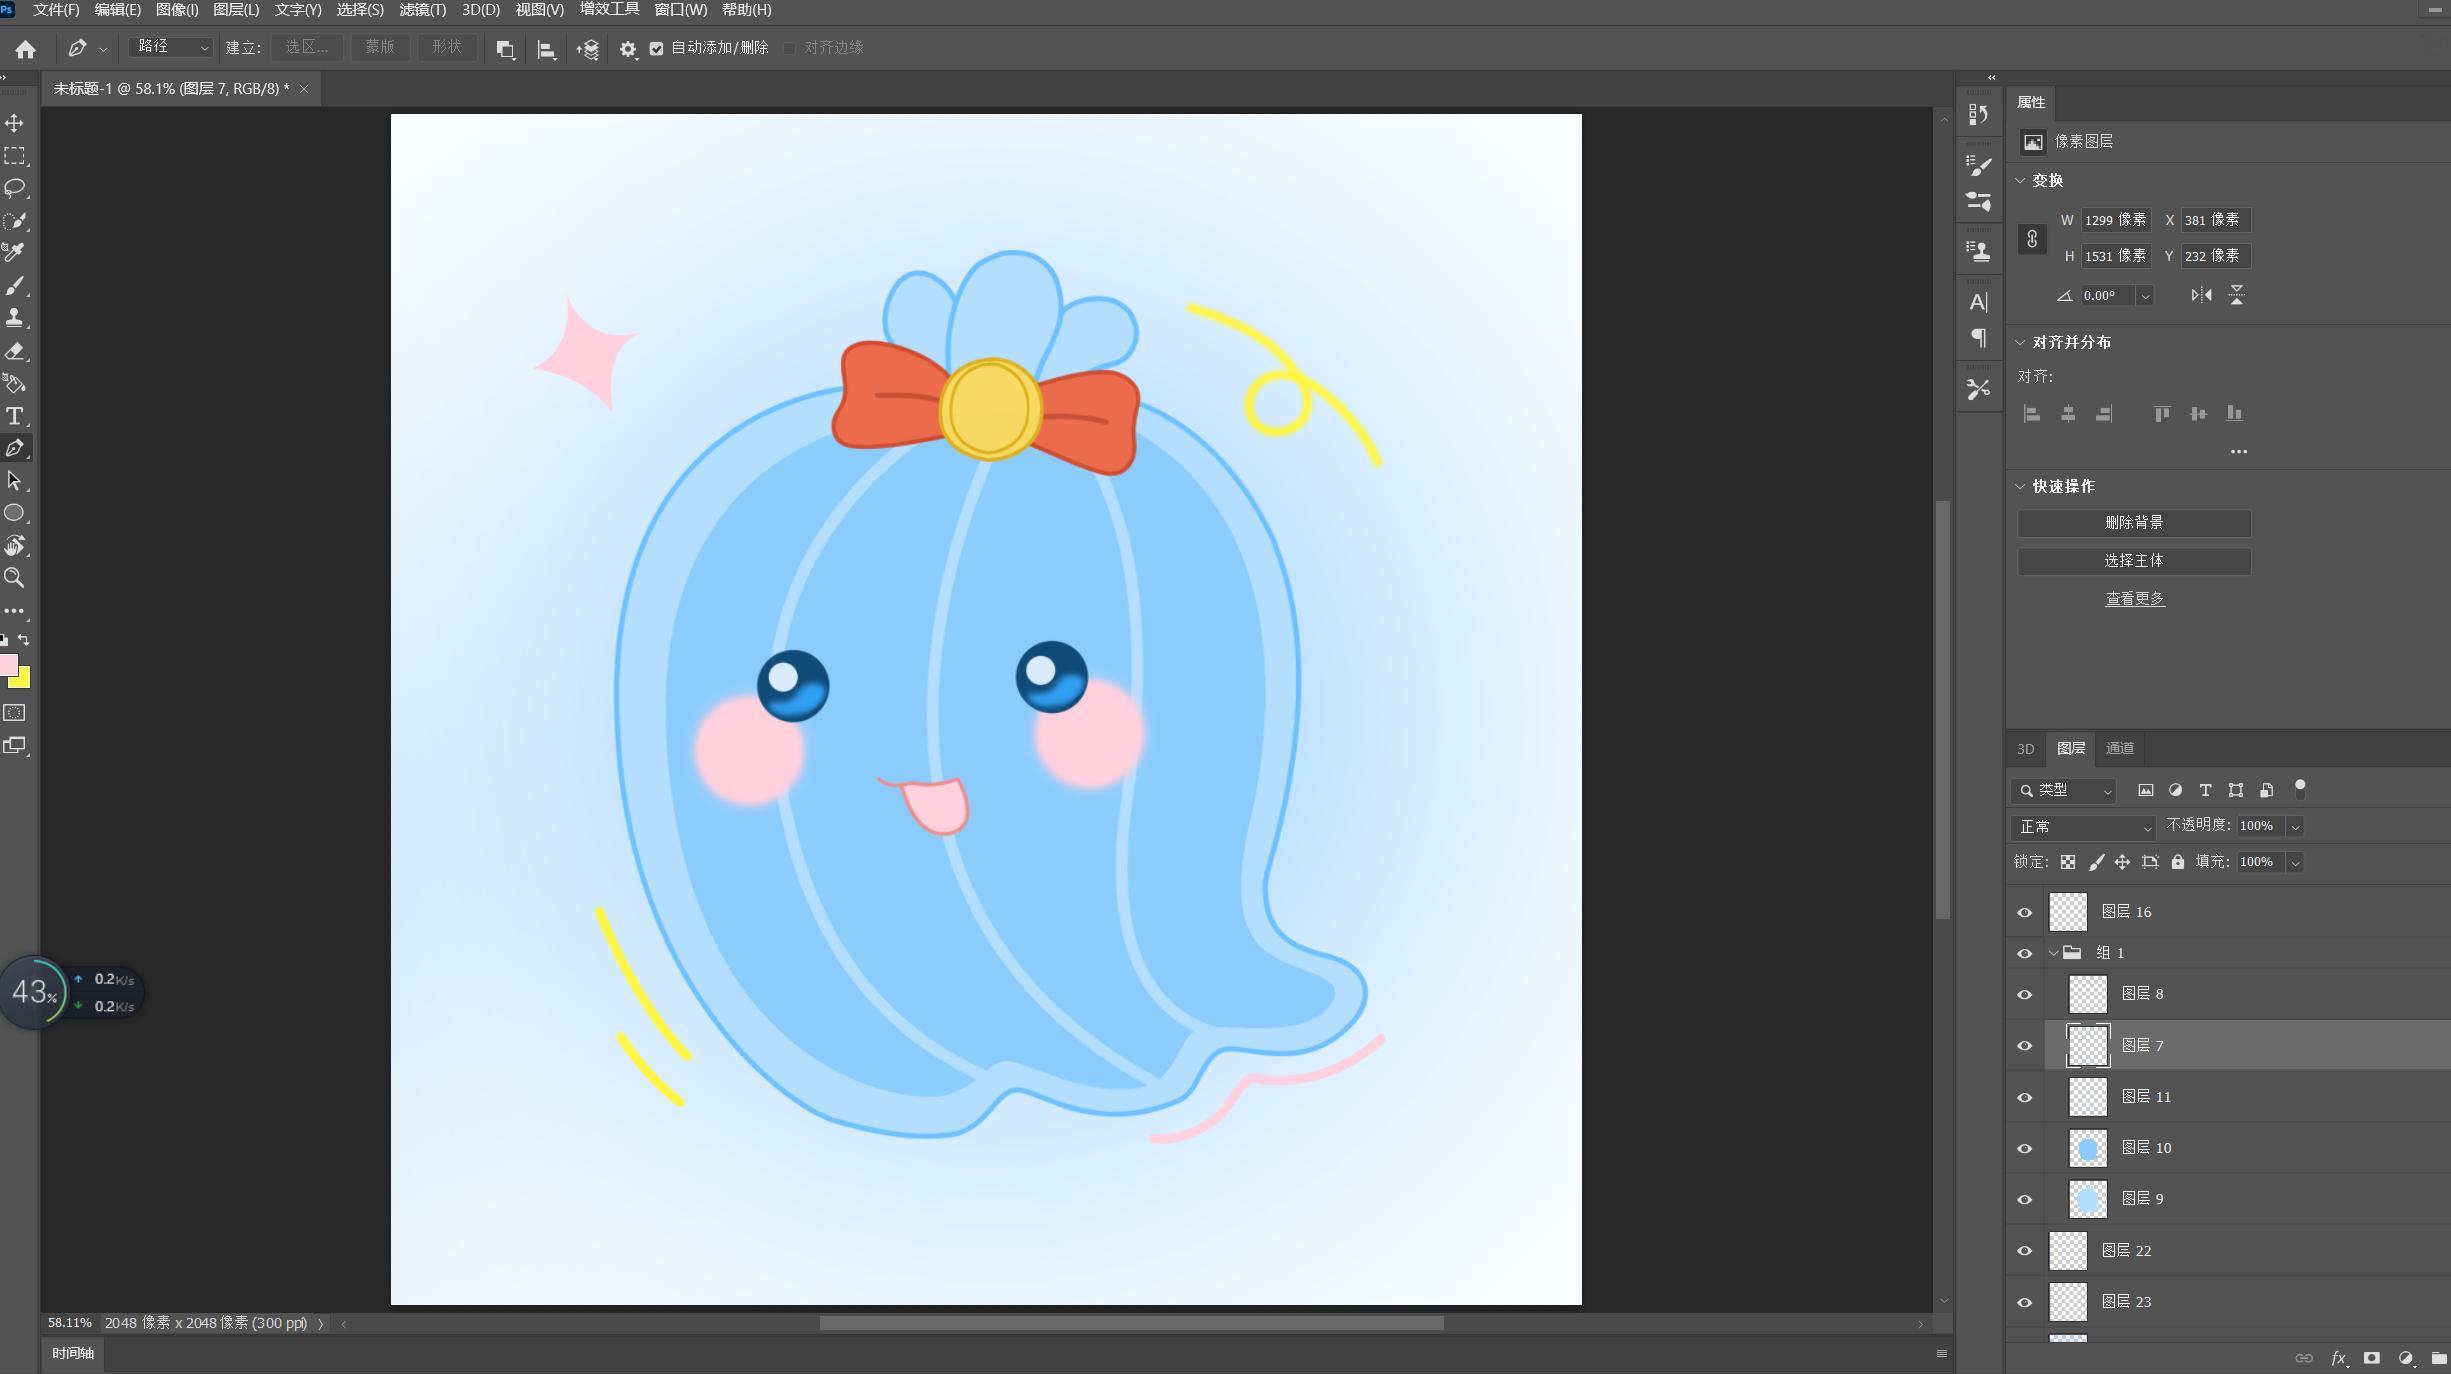Open path operations icon in options bar
Image resolution: width=2451 pixels, height=1374 pixels.
[505, 49]
